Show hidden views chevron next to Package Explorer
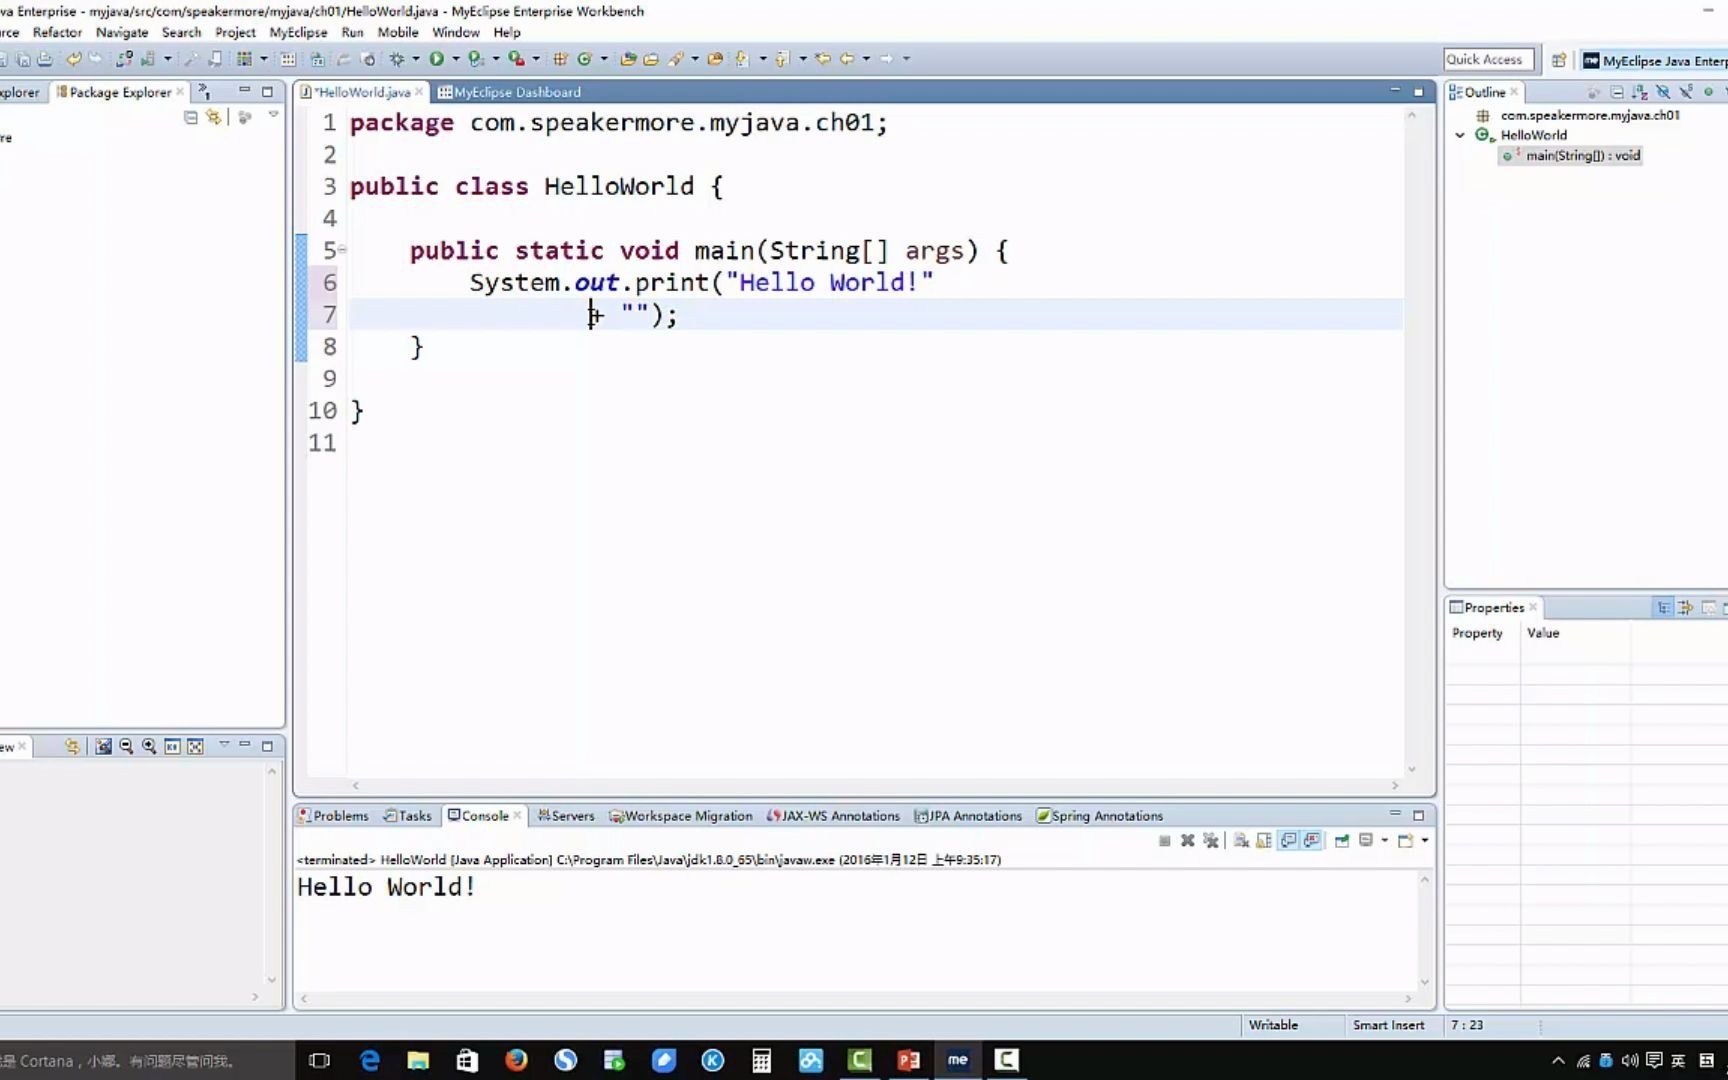This screenshot has height=1080, width=1728. point(205,92)
